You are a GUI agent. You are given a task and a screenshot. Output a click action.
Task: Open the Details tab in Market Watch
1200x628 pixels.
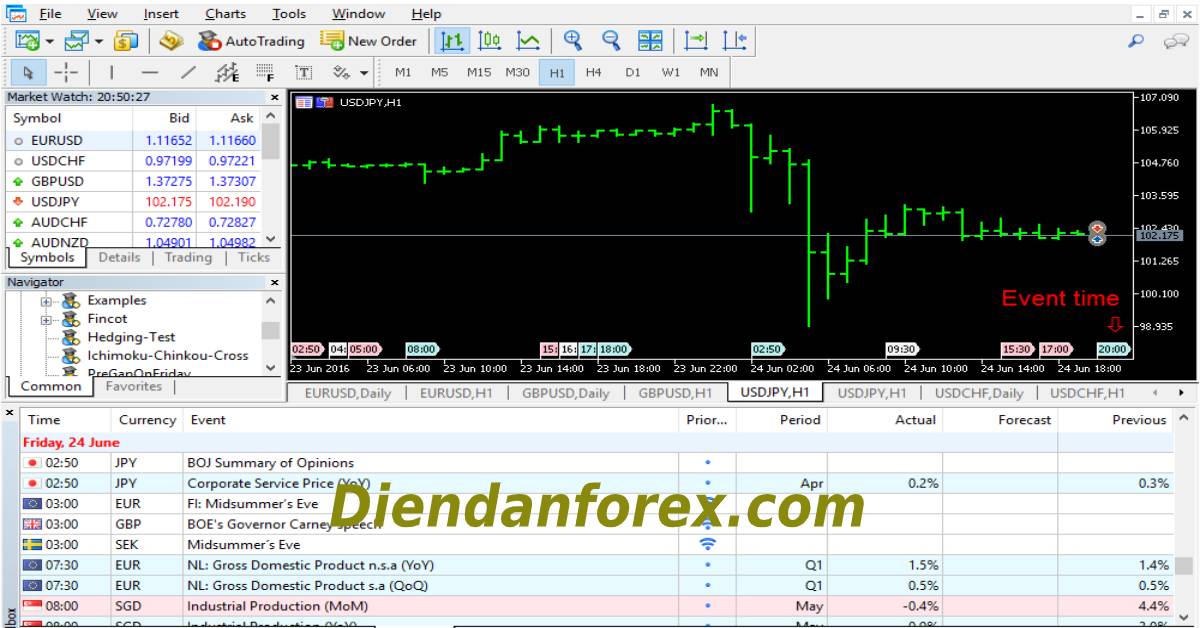coord(119,257)
